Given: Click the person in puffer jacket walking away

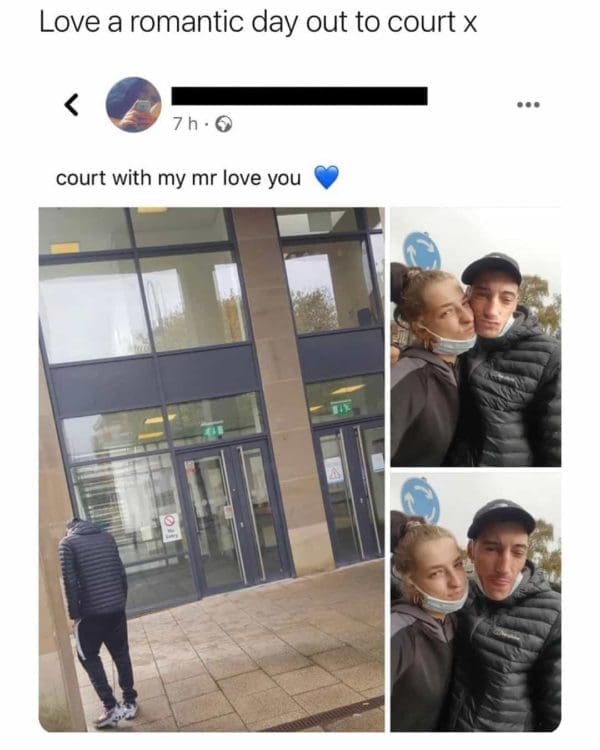Looking at the screenshot, I should point(98,622).
